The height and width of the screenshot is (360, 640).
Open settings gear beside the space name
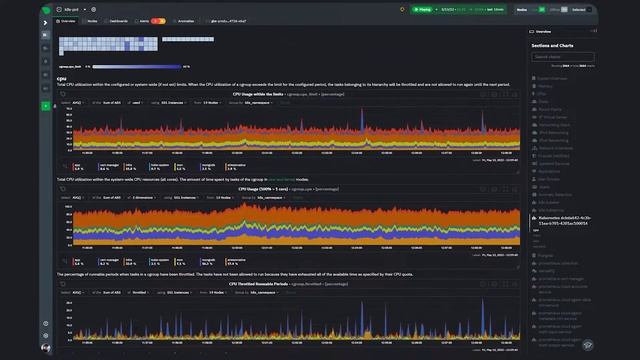coord(93,9)
